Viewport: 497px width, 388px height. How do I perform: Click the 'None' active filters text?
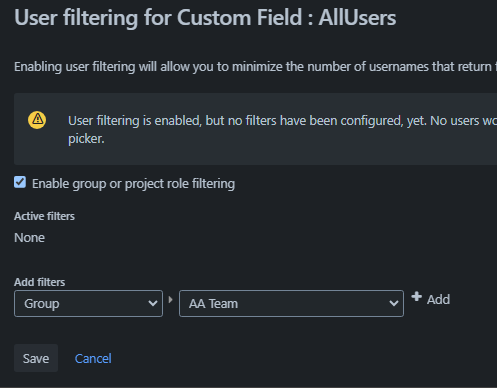[x=29, y=238]
